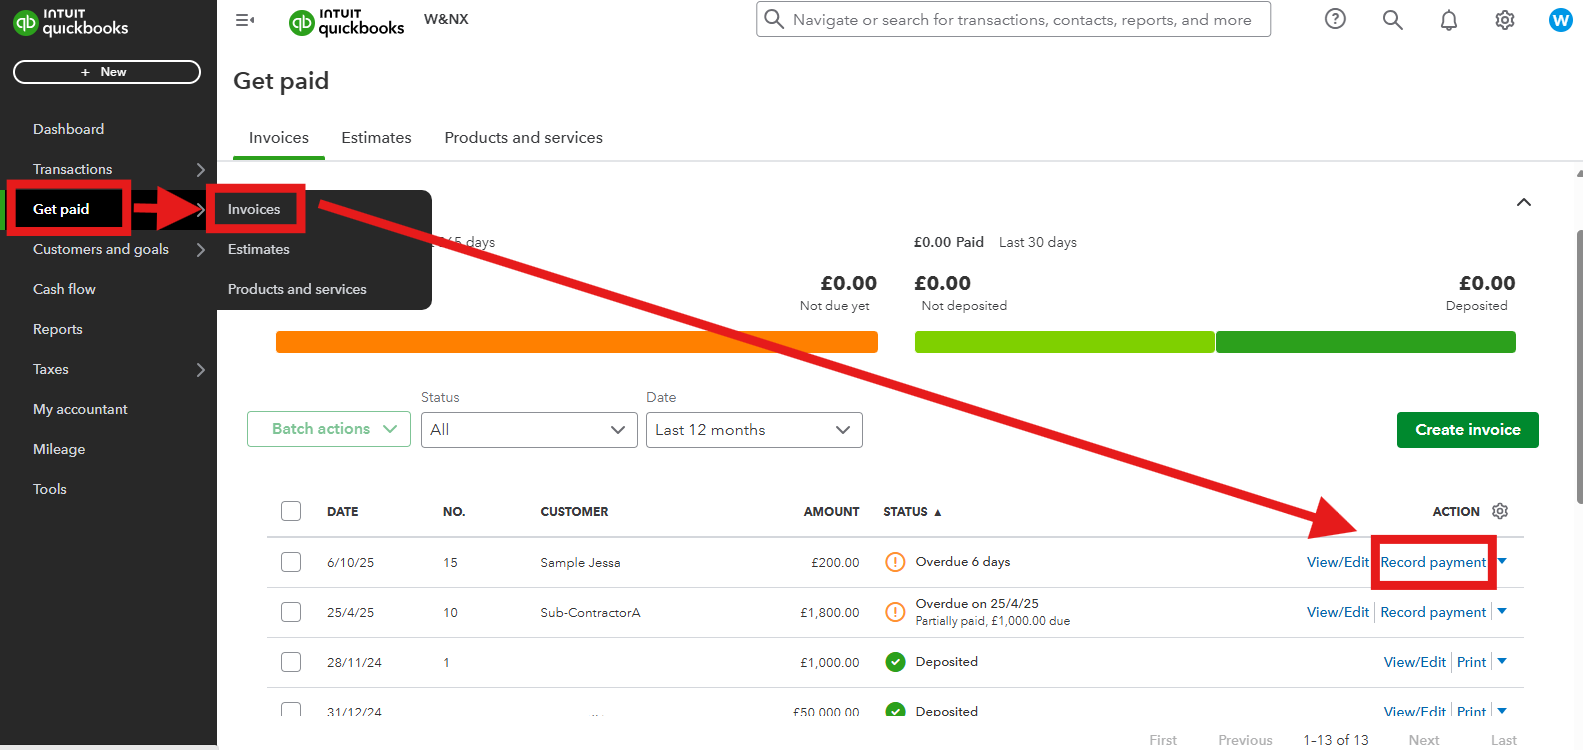Open the Settings gear in top bar

coord(1504,19)
